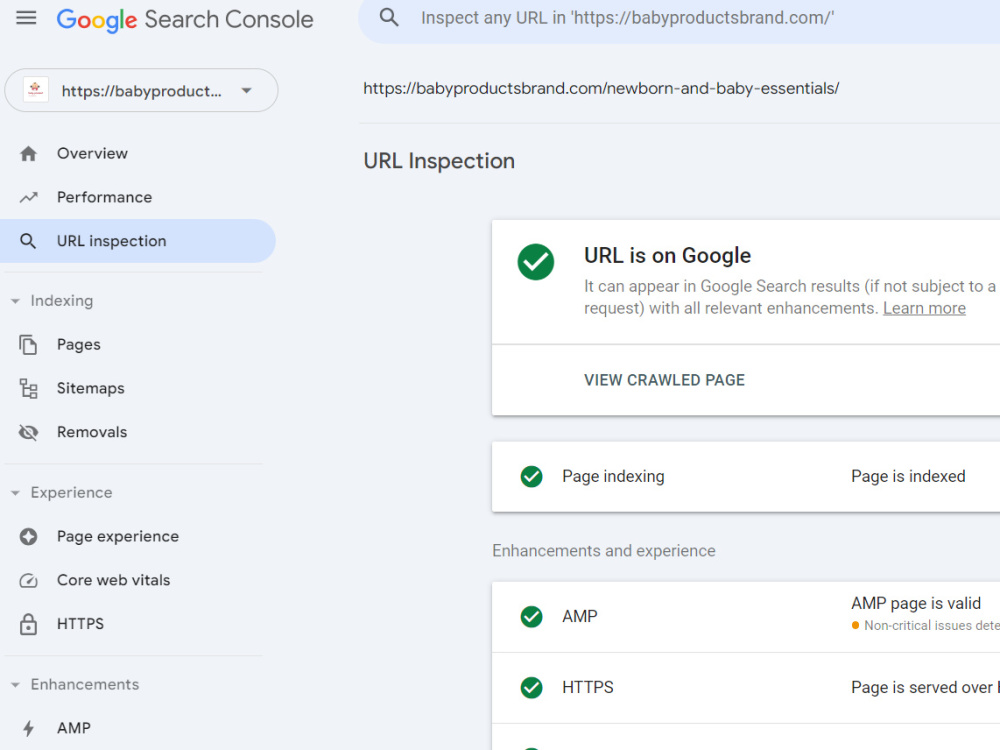Select URL inspection in the sidebar

[138, 241]
